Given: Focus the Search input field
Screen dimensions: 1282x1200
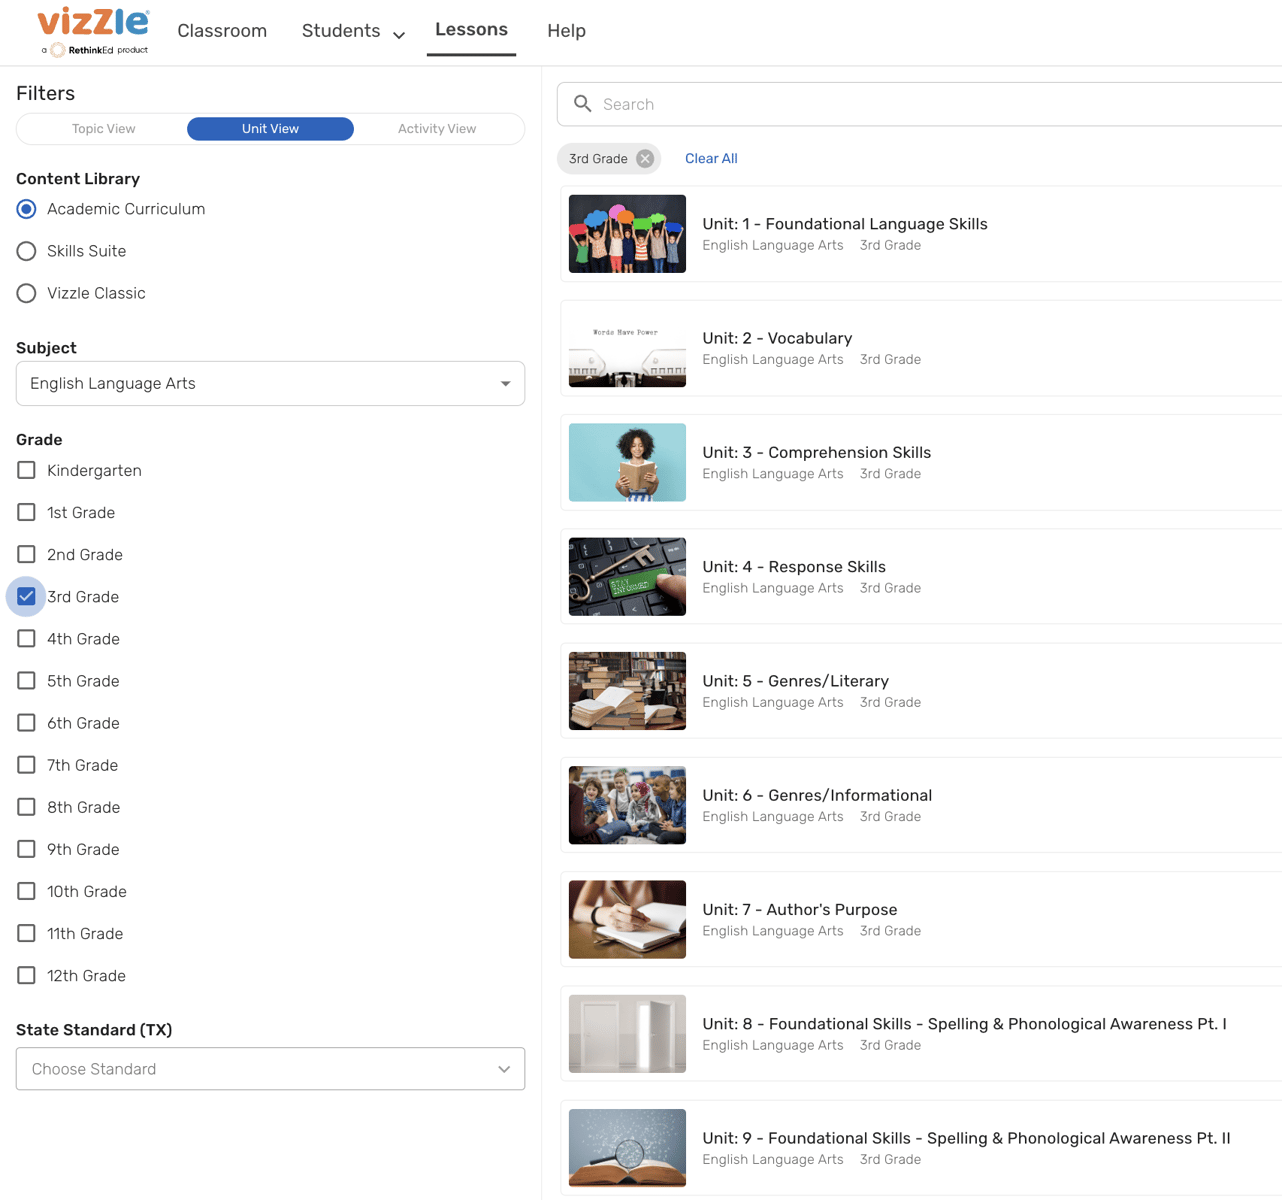Looking at the screenshot, I should coord(930,104).
